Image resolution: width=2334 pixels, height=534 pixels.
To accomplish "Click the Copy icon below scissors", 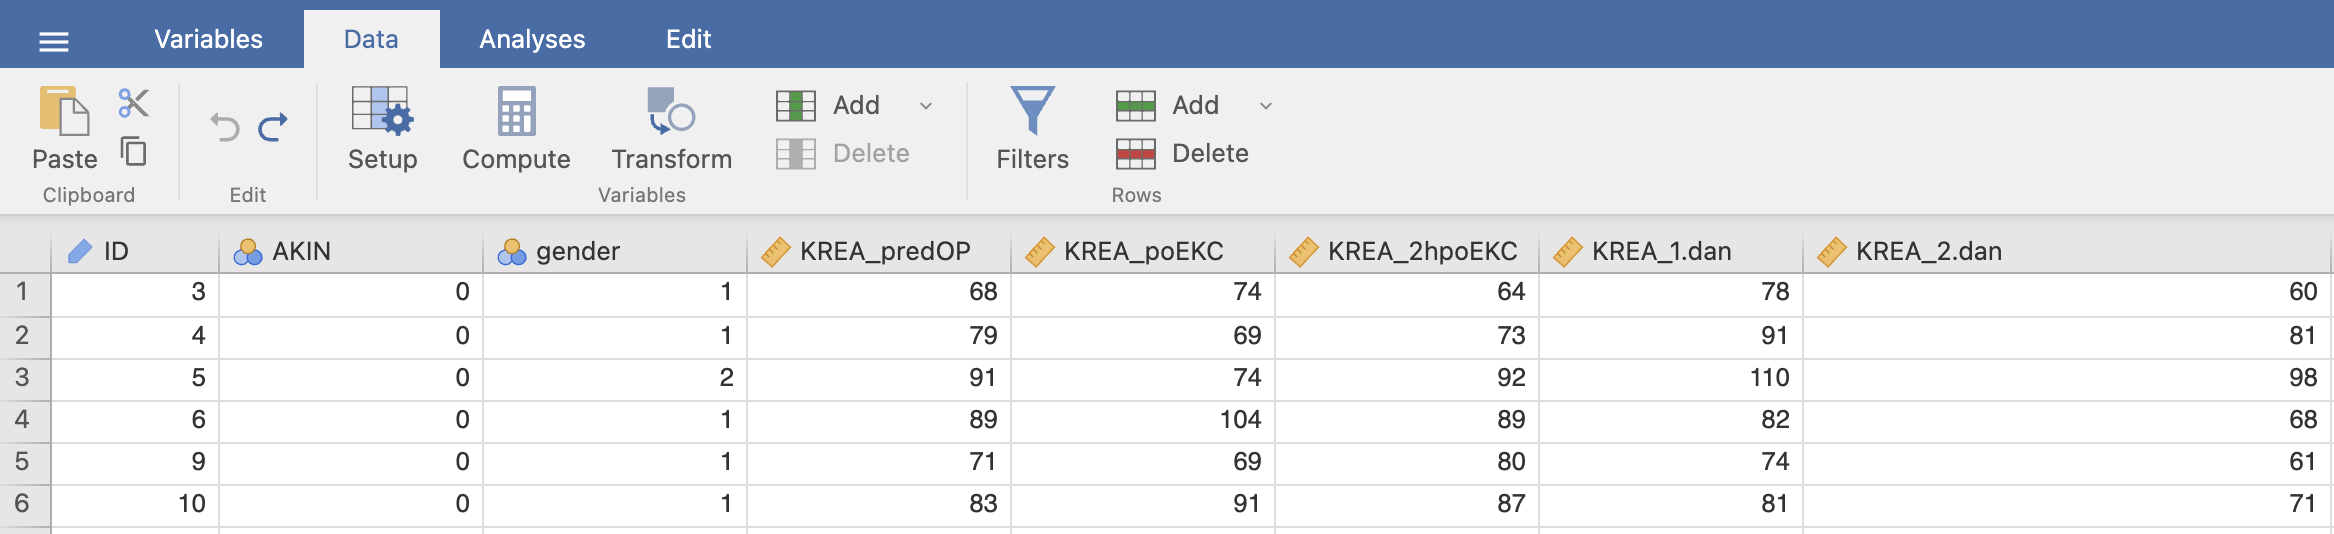I will tap(133, 151).
